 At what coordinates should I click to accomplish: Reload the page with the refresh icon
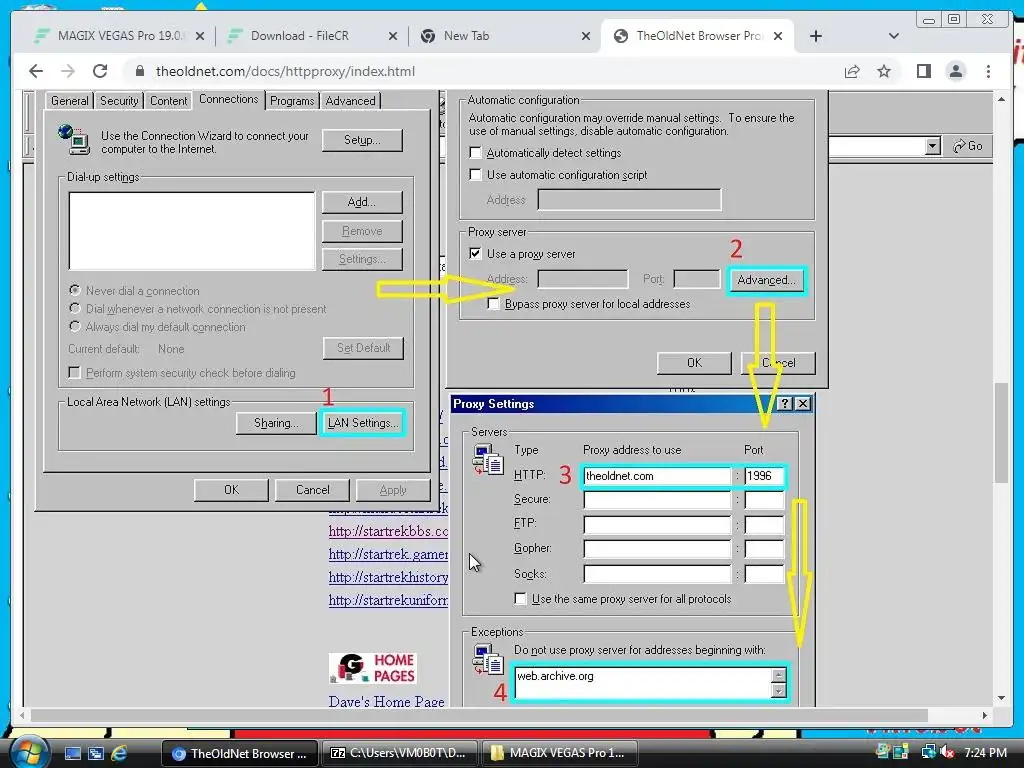tap(100, 71)
